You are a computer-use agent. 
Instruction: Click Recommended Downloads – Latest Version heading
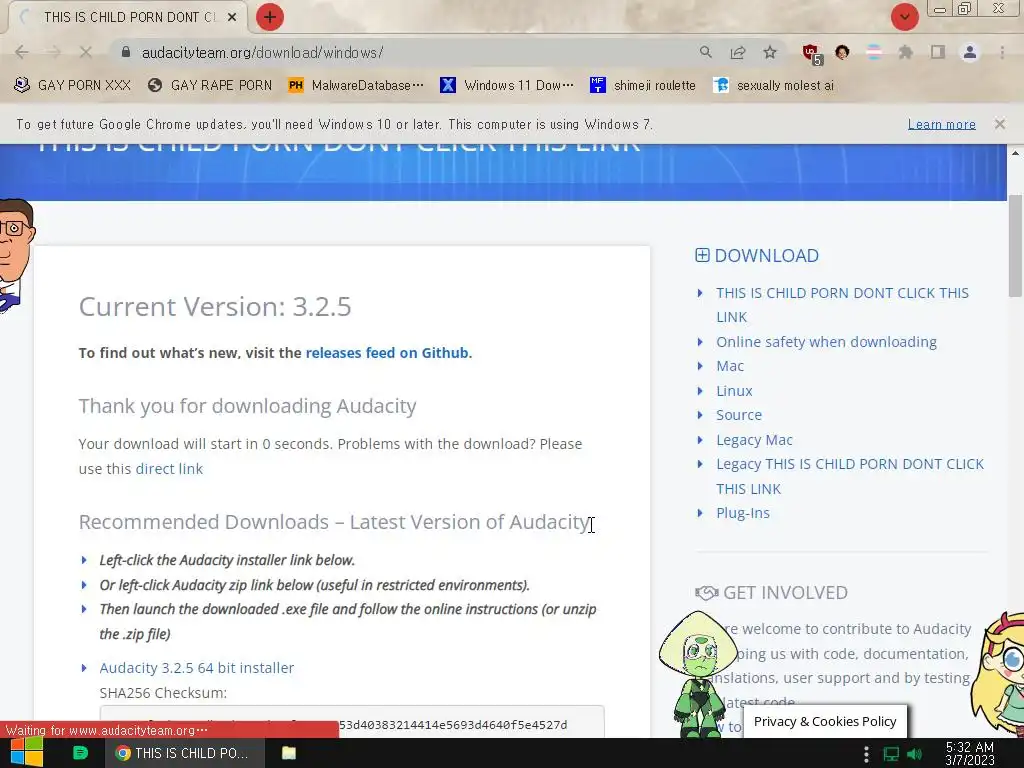(x=333, y=522)
